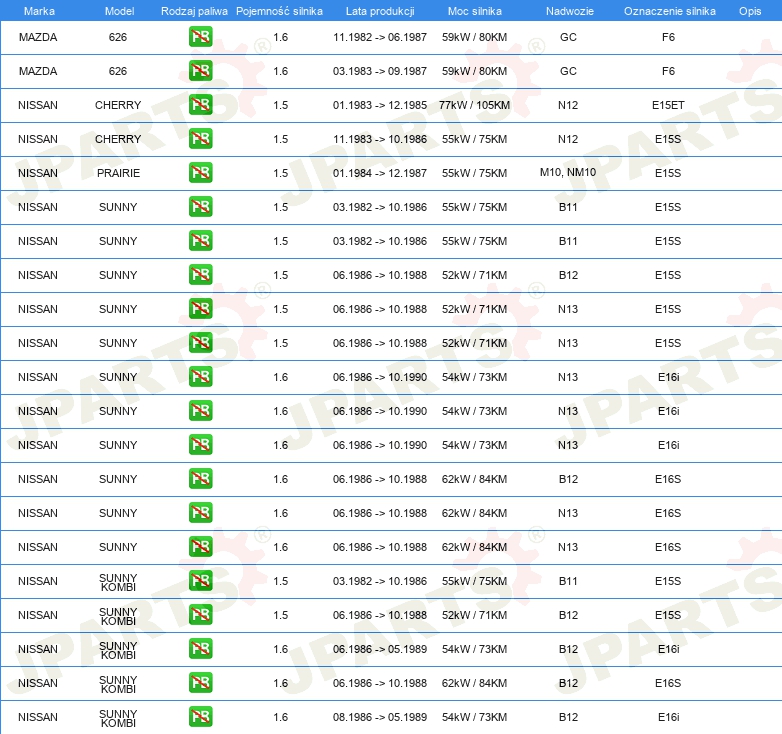Viewport: 782px width, 734px height.
Task: Select SUNNY KOMBI model in the B11 row
Action: click(x=118, y=582)
